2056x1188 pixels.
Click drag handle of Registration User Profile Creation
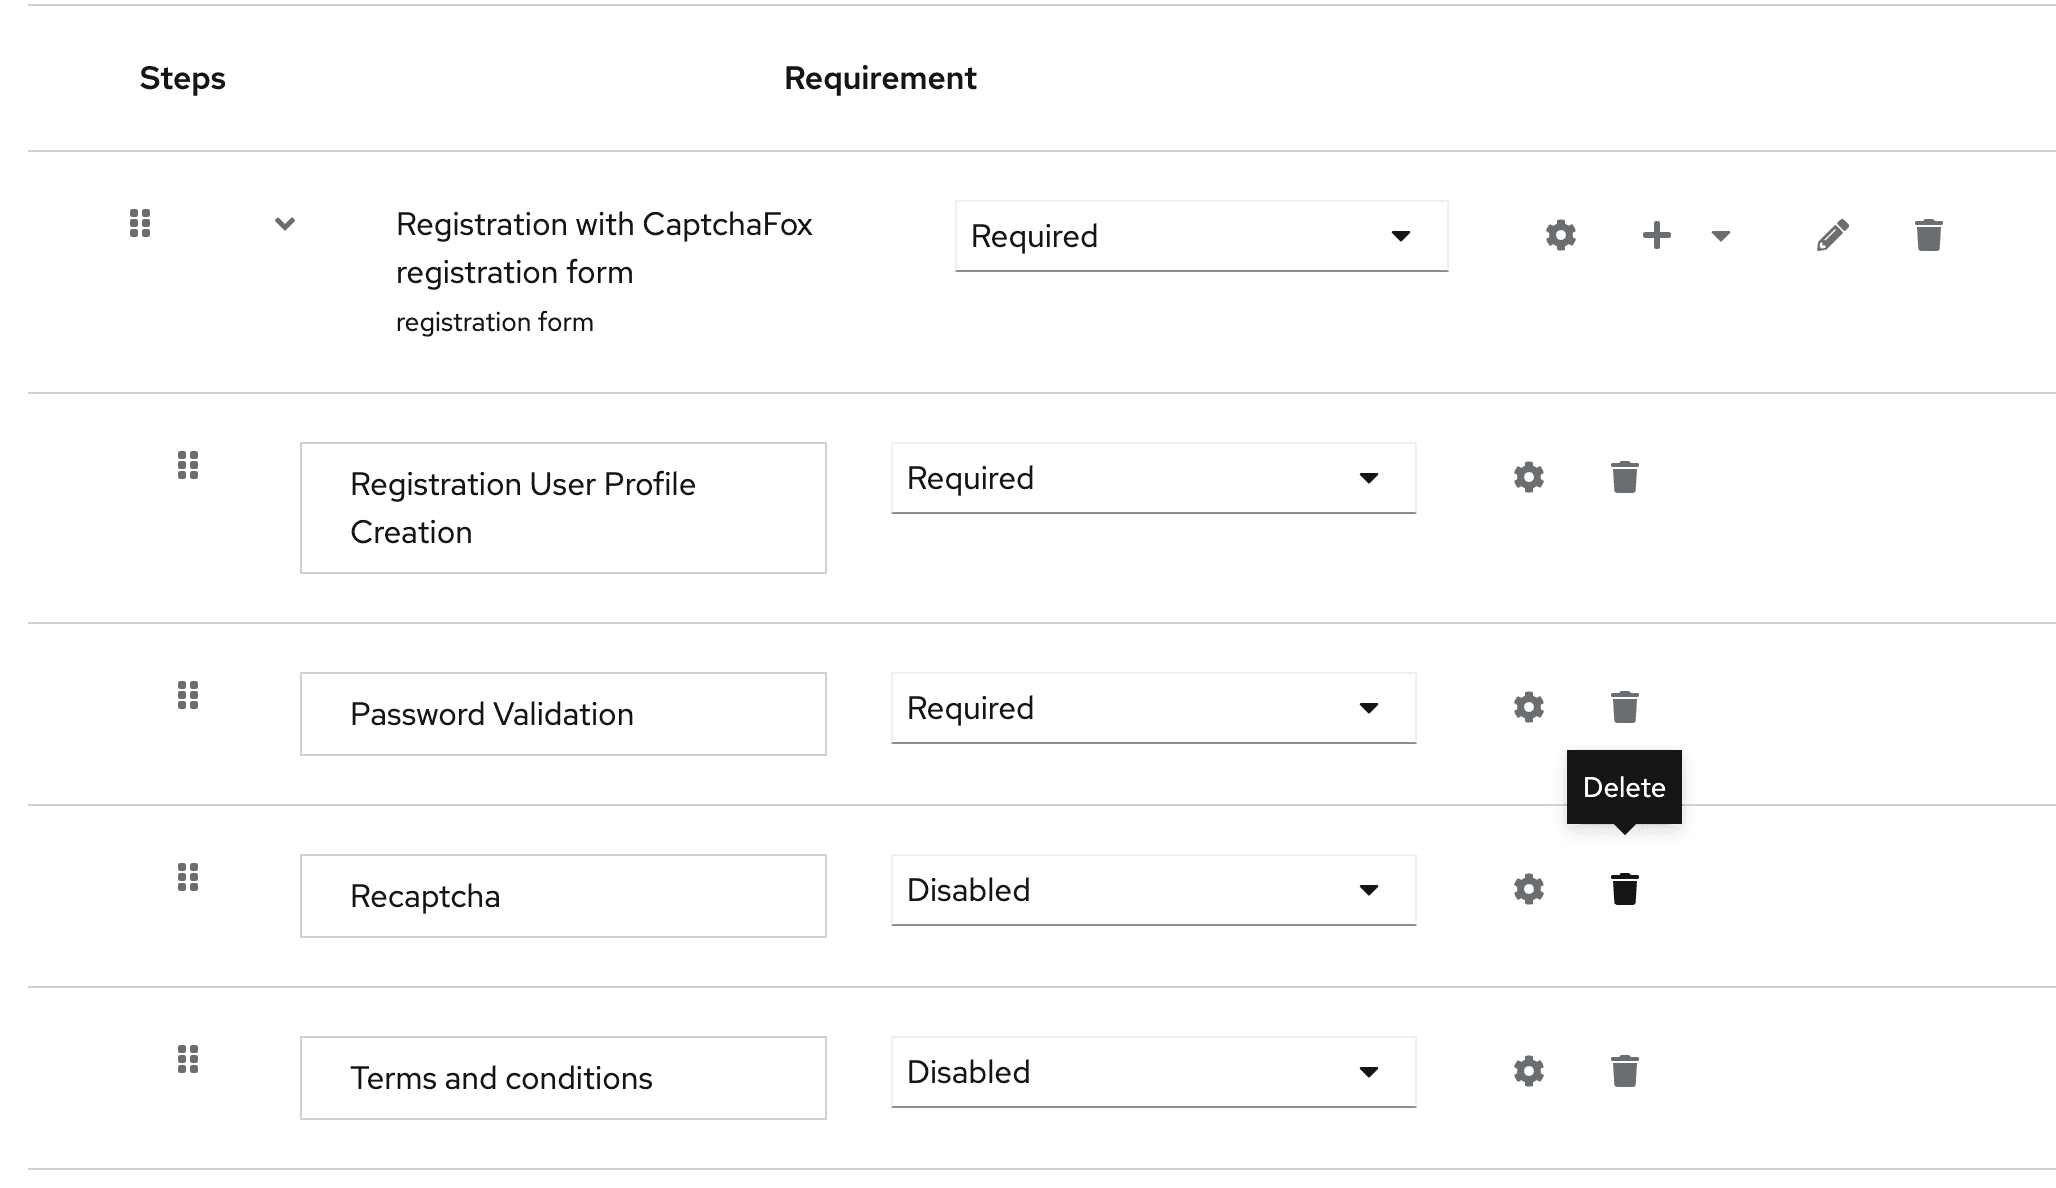coord(188,465)
